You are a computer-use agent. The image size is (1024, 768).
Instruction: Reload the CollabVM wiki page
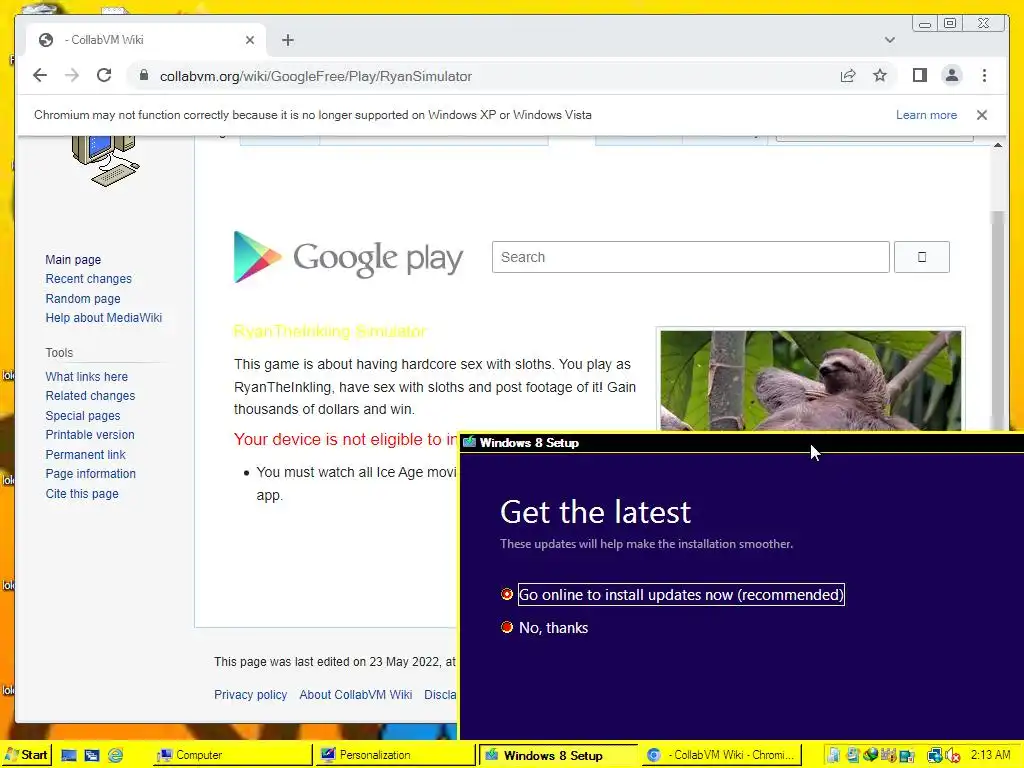point(104,76)
